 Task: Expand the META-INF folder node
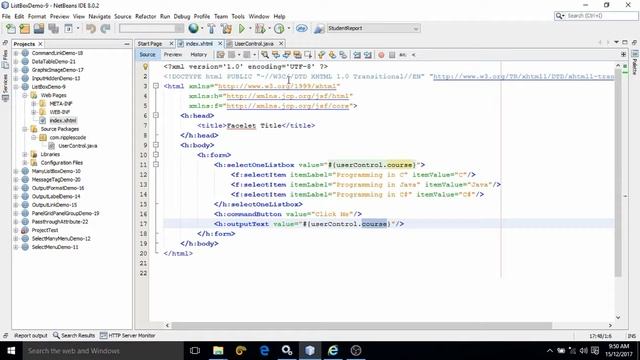pyautogui.click(x=33, y=104)
